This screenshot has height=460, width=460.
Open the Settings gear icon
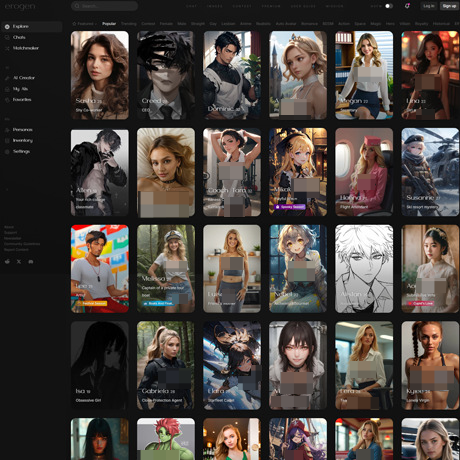(x=7, y=152)
